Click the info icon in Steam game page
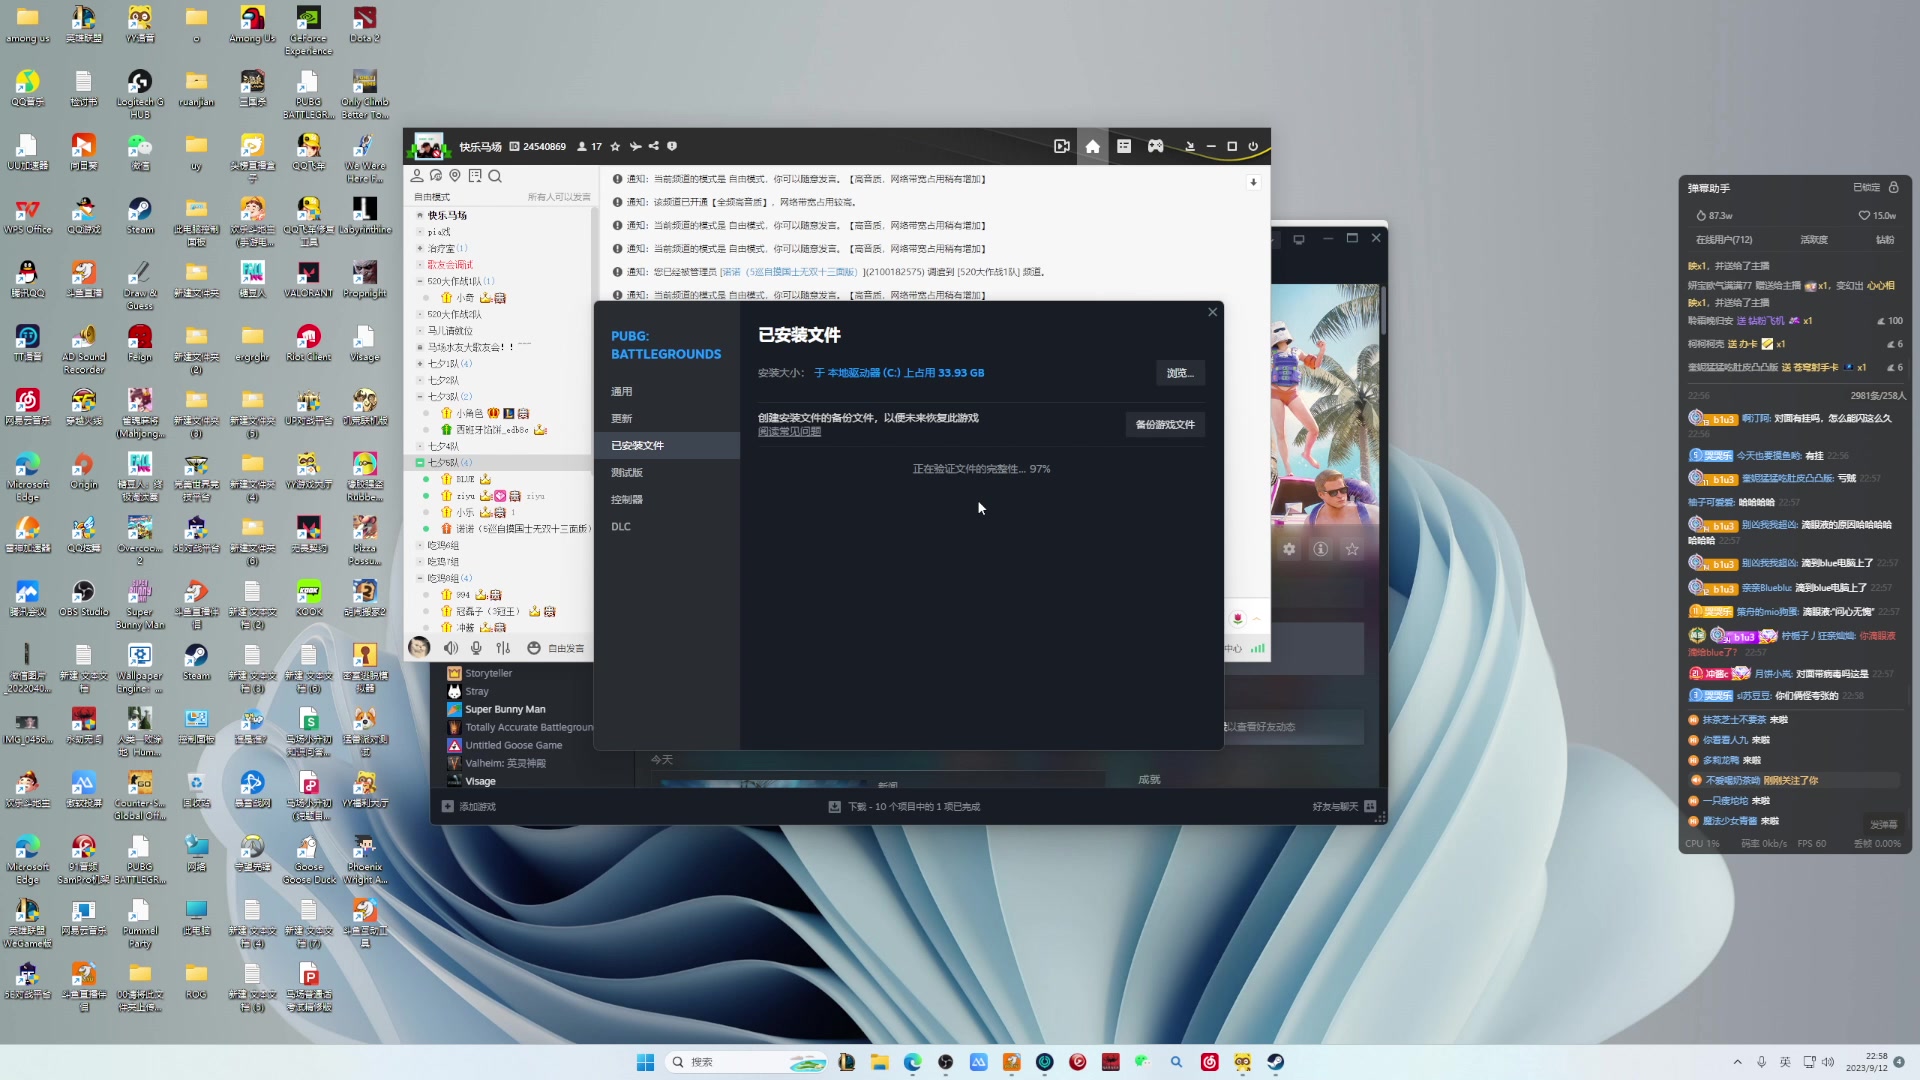The image size is (1920, 1080). pyautogui.click(x=1321, y=549)
